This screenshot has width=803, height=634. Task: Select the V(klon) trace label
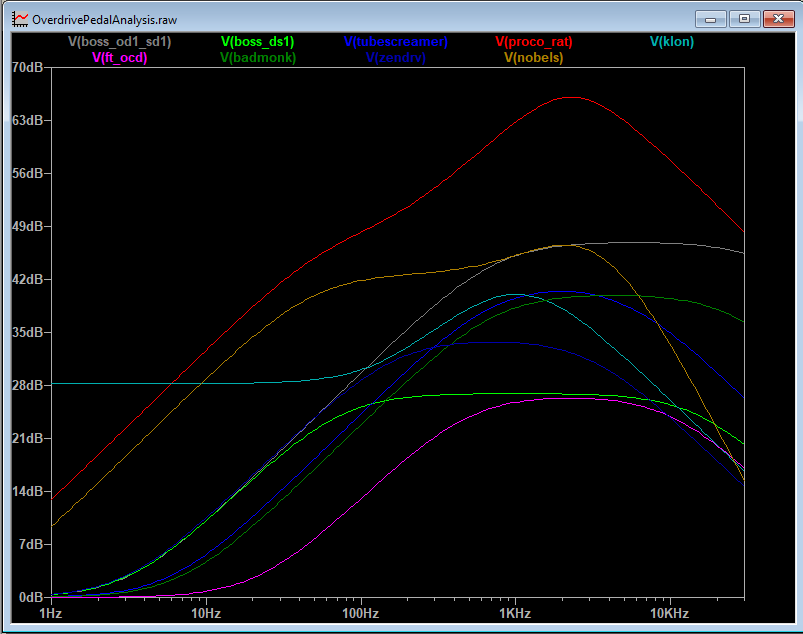(x=672, y=41)
